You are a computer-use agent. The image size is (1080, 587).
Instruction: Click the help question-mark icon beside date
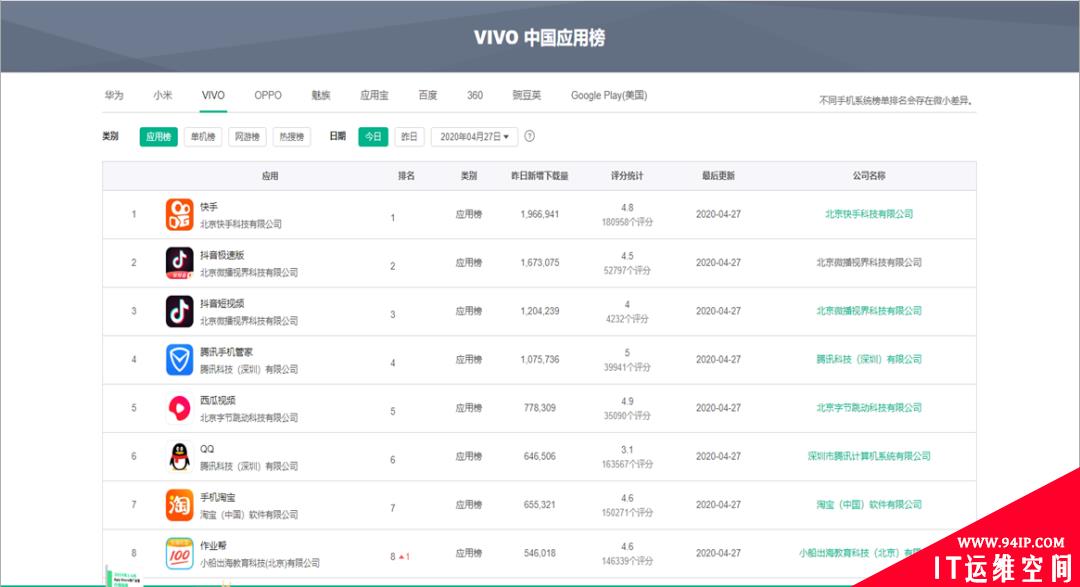pyautogui.click(x=530, y=136)
